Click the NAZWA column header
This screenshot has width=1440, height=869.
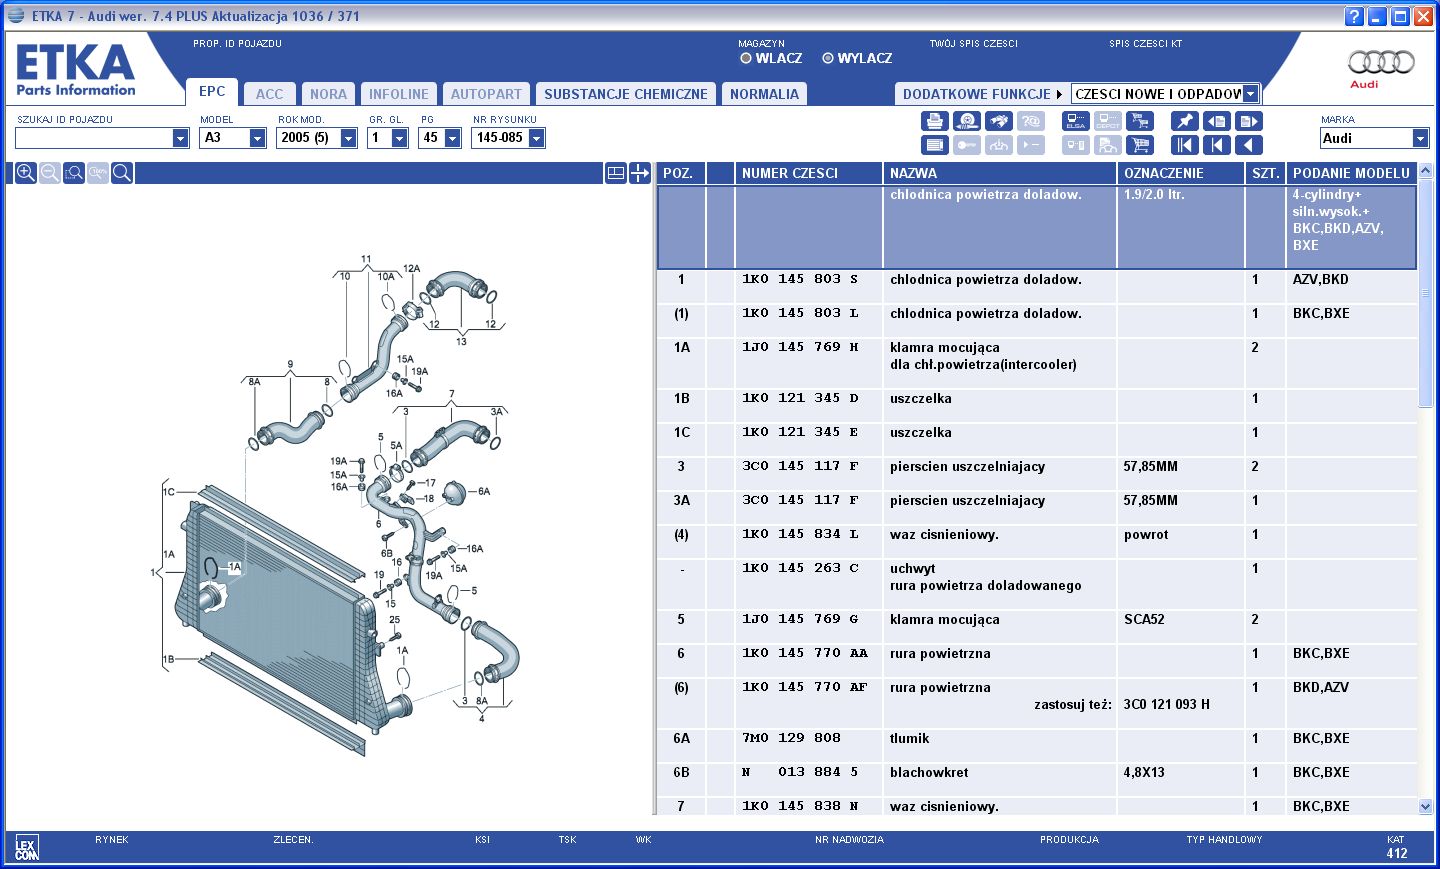1000,173
